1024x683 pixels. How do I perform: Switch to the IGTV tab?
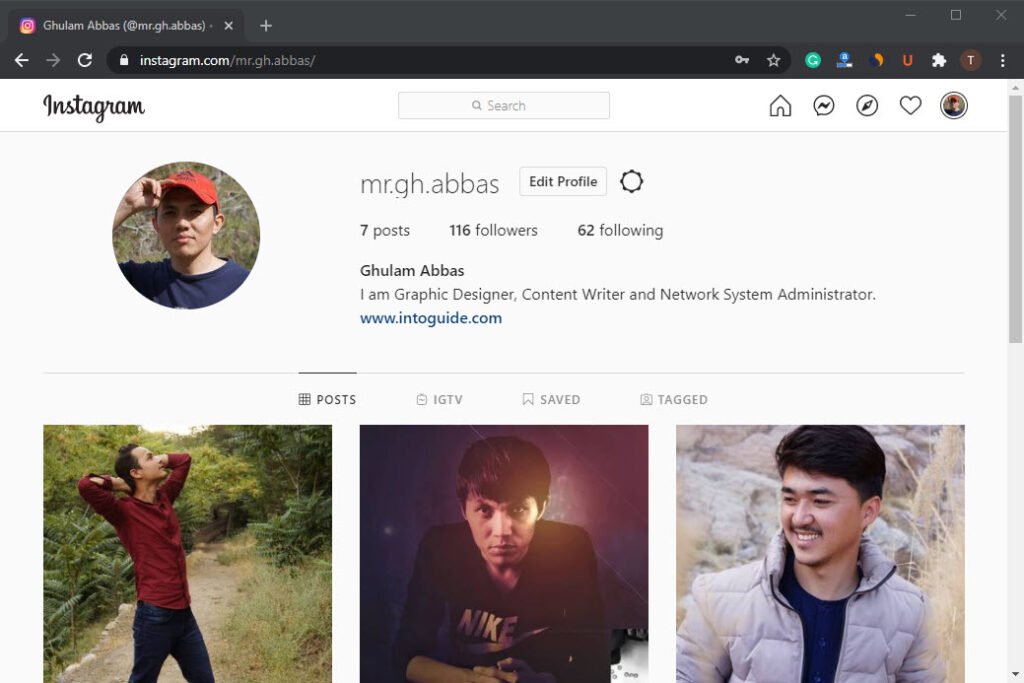pos(440,400)
